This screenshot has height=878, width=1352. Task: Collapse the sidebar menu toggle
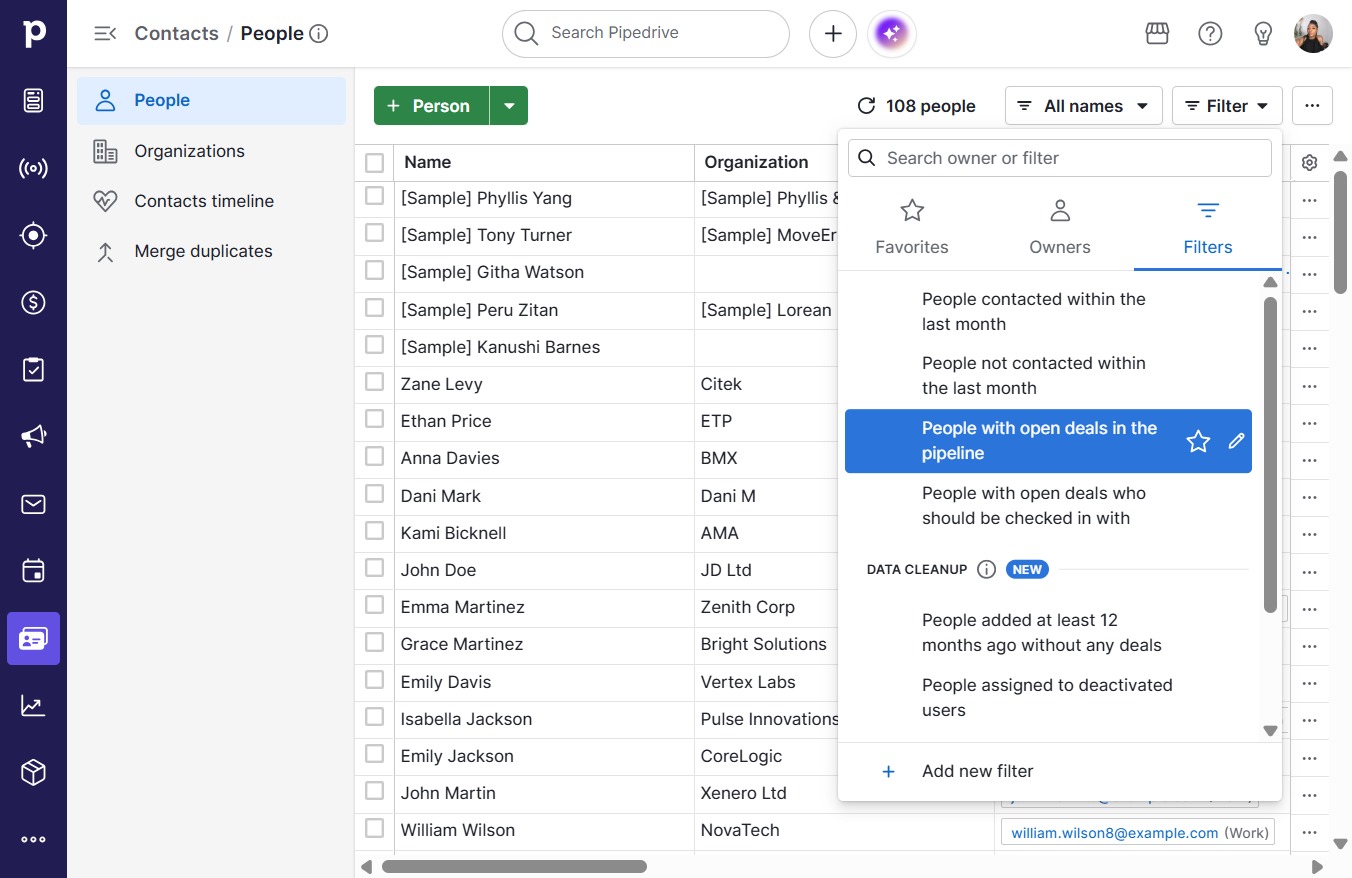tap(105, 33)
